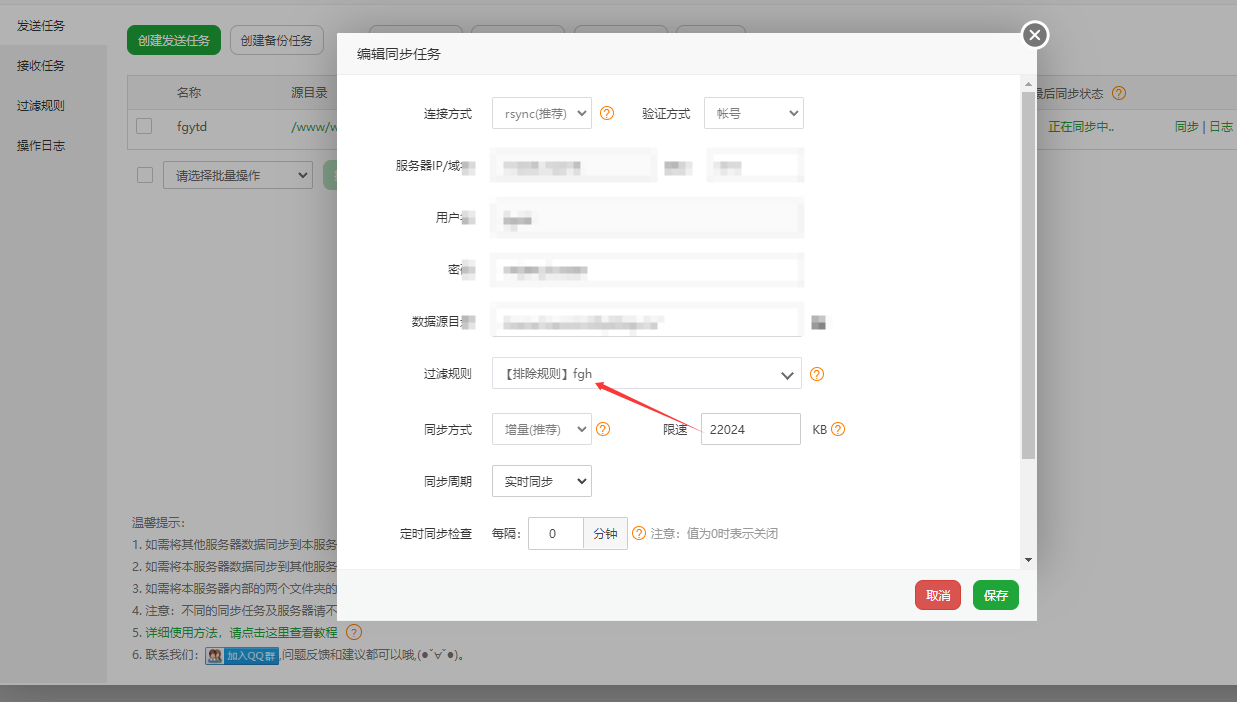Click the data source directory input
This screenshot has width=1237, height=702.
[647, 321]
